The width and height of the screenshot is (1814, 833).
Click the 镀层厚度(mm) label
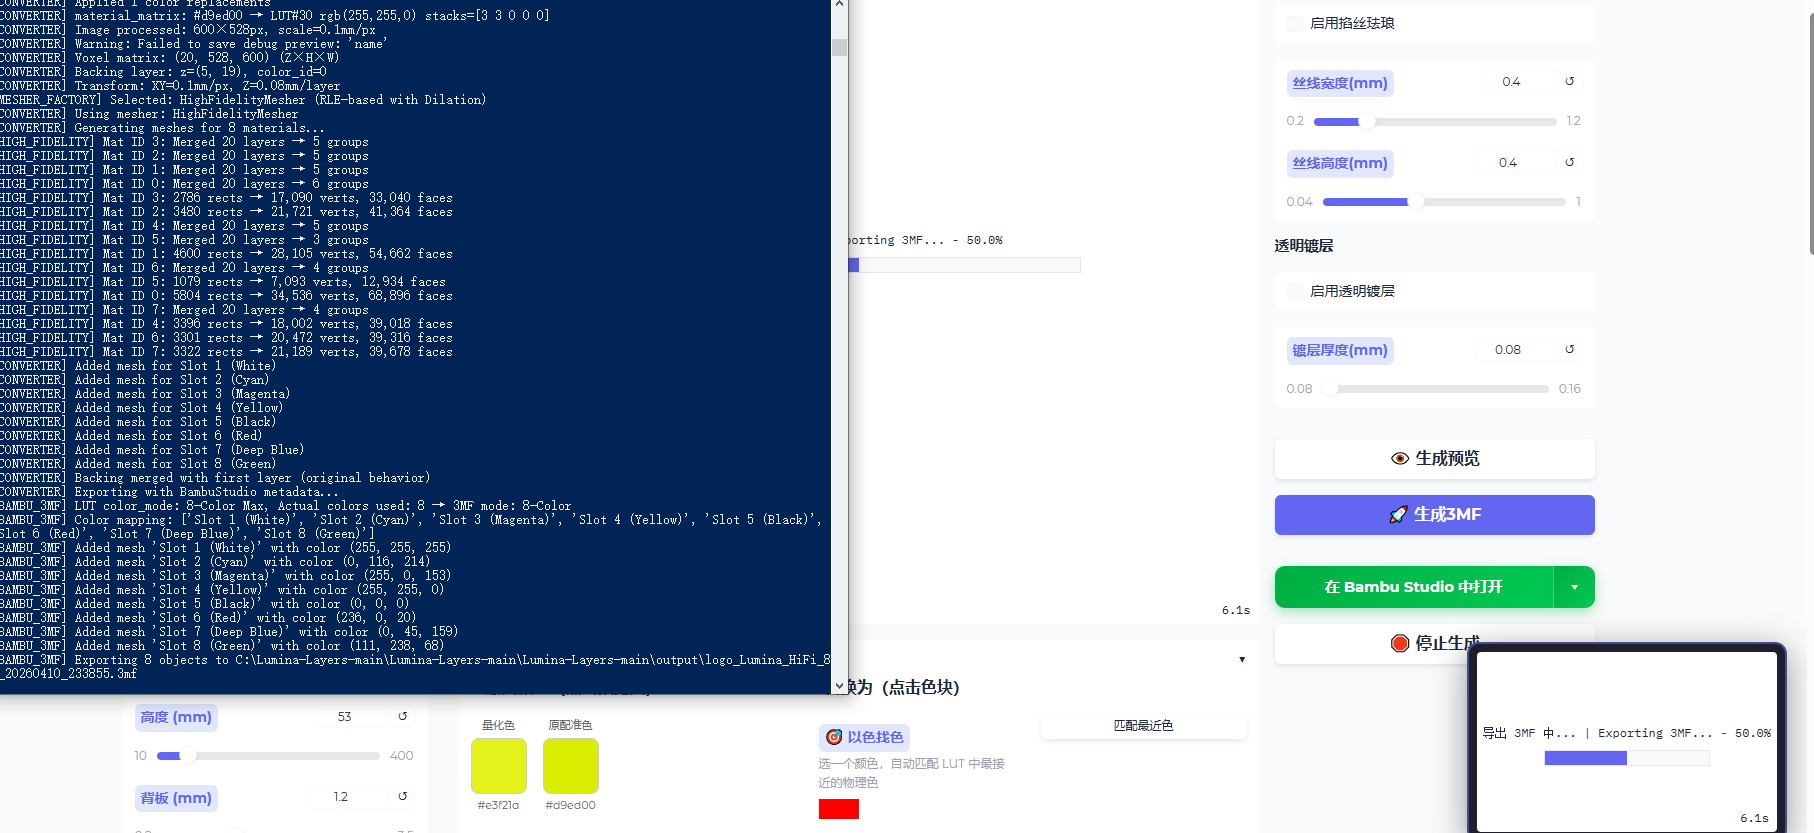click(x=1340, y=350)
